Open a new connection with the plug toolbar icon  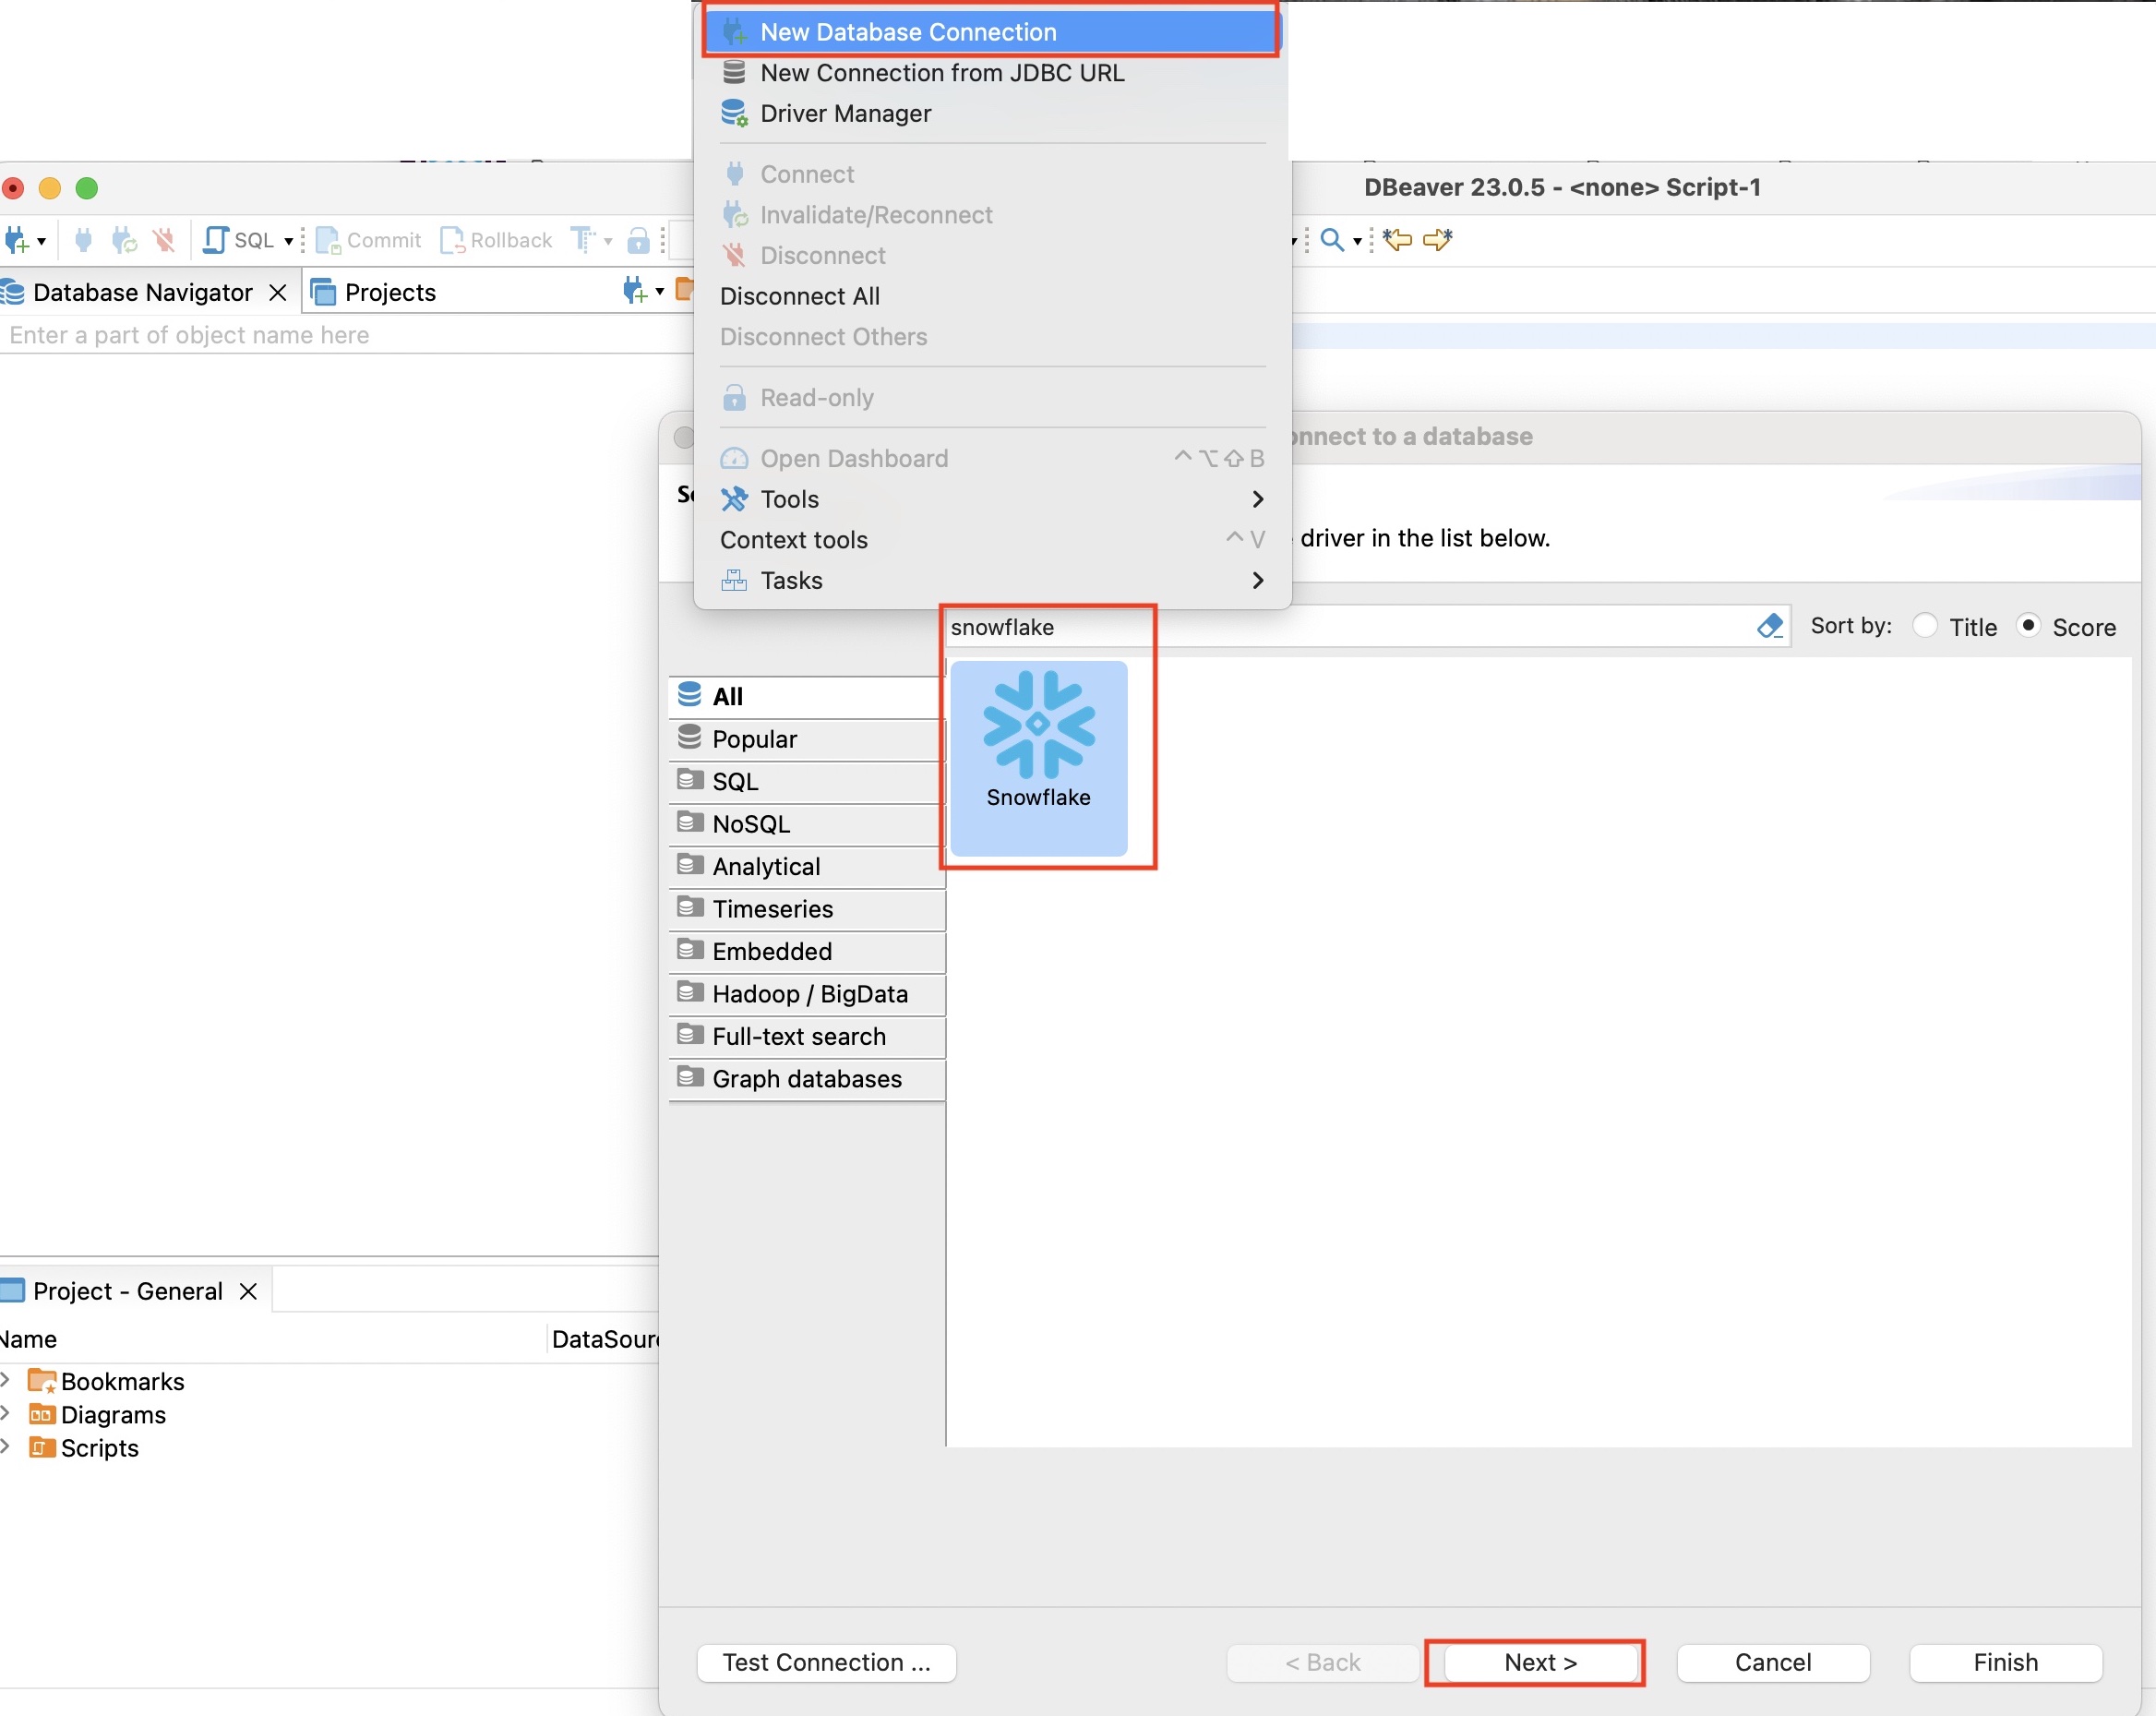[18, 240]
